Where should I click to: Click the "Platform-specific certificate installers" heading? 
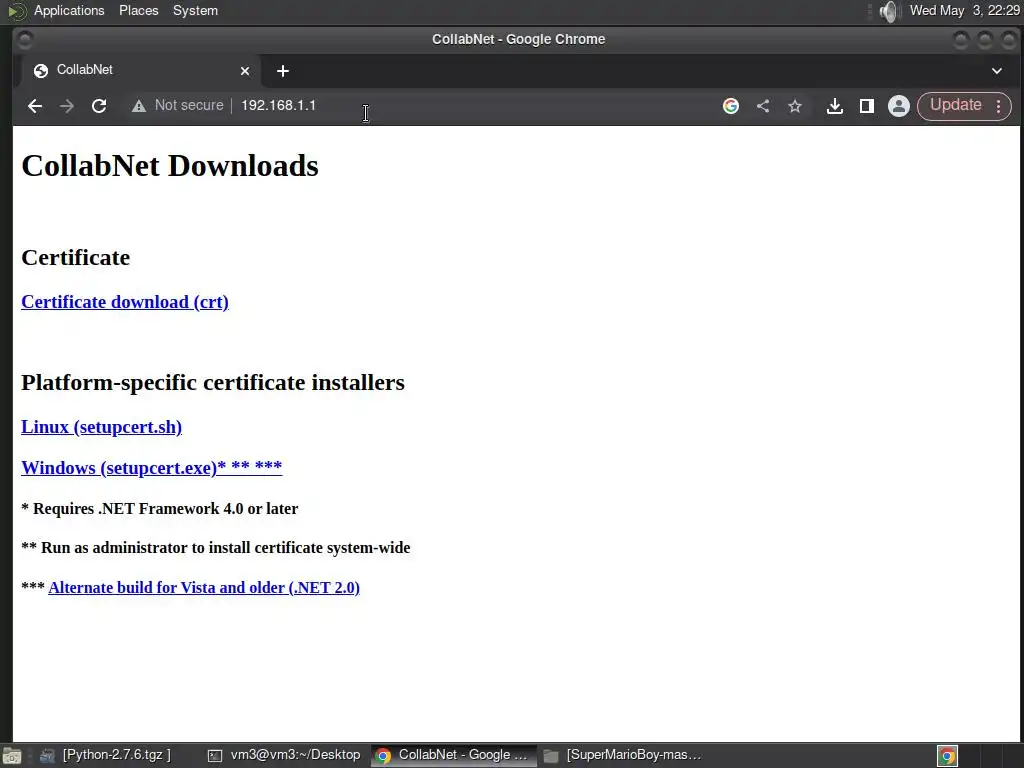213,382
